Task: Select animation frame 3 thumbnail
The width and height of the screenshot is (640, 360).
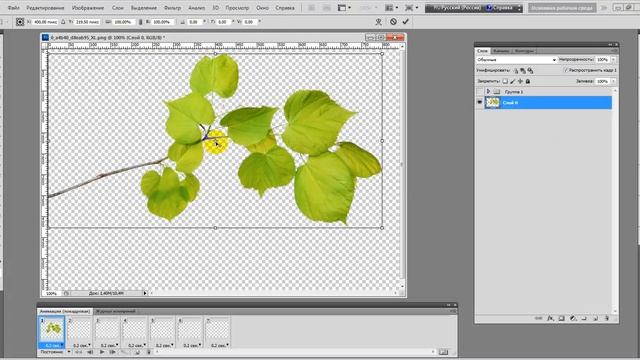Action: tap(107, 330)
